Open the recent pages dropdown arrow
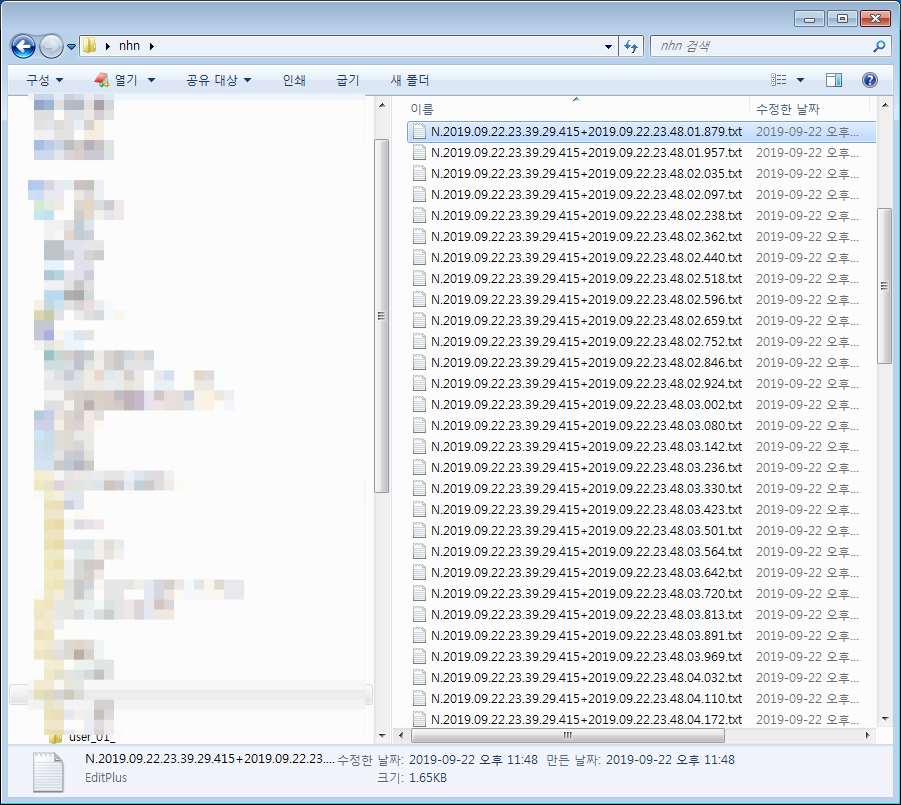 (72, 47)
